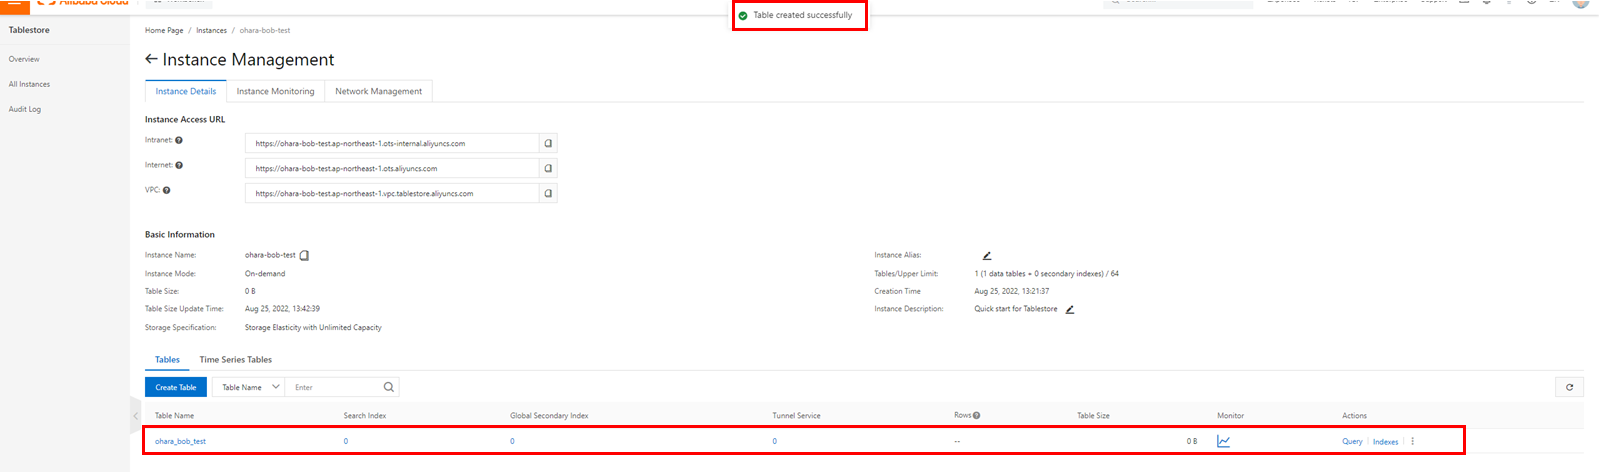Copy the Internet access URL
This screenshot has height=472, width=1599.
coord(548,168)
